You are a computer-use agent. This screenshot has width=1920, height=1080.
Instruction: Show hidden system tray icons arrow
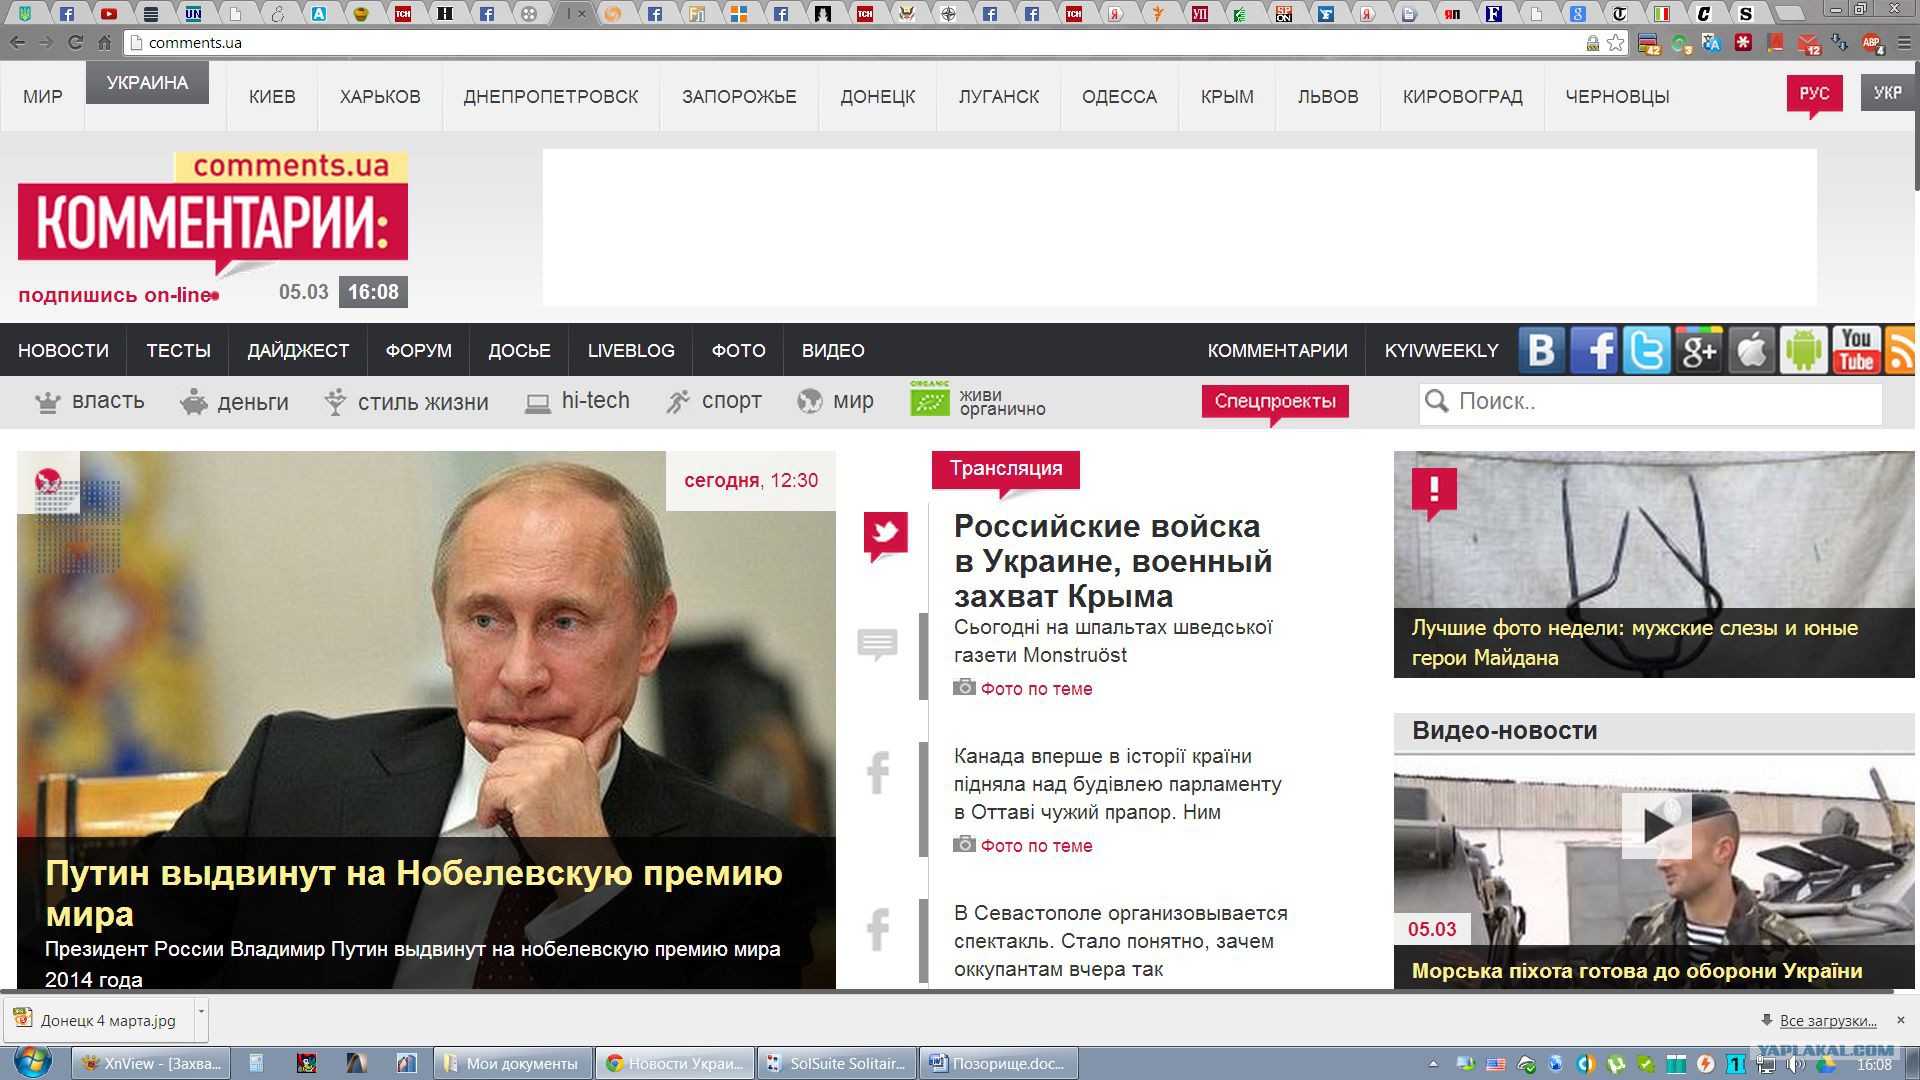pyautogui.click(x=1433, y=1064)
